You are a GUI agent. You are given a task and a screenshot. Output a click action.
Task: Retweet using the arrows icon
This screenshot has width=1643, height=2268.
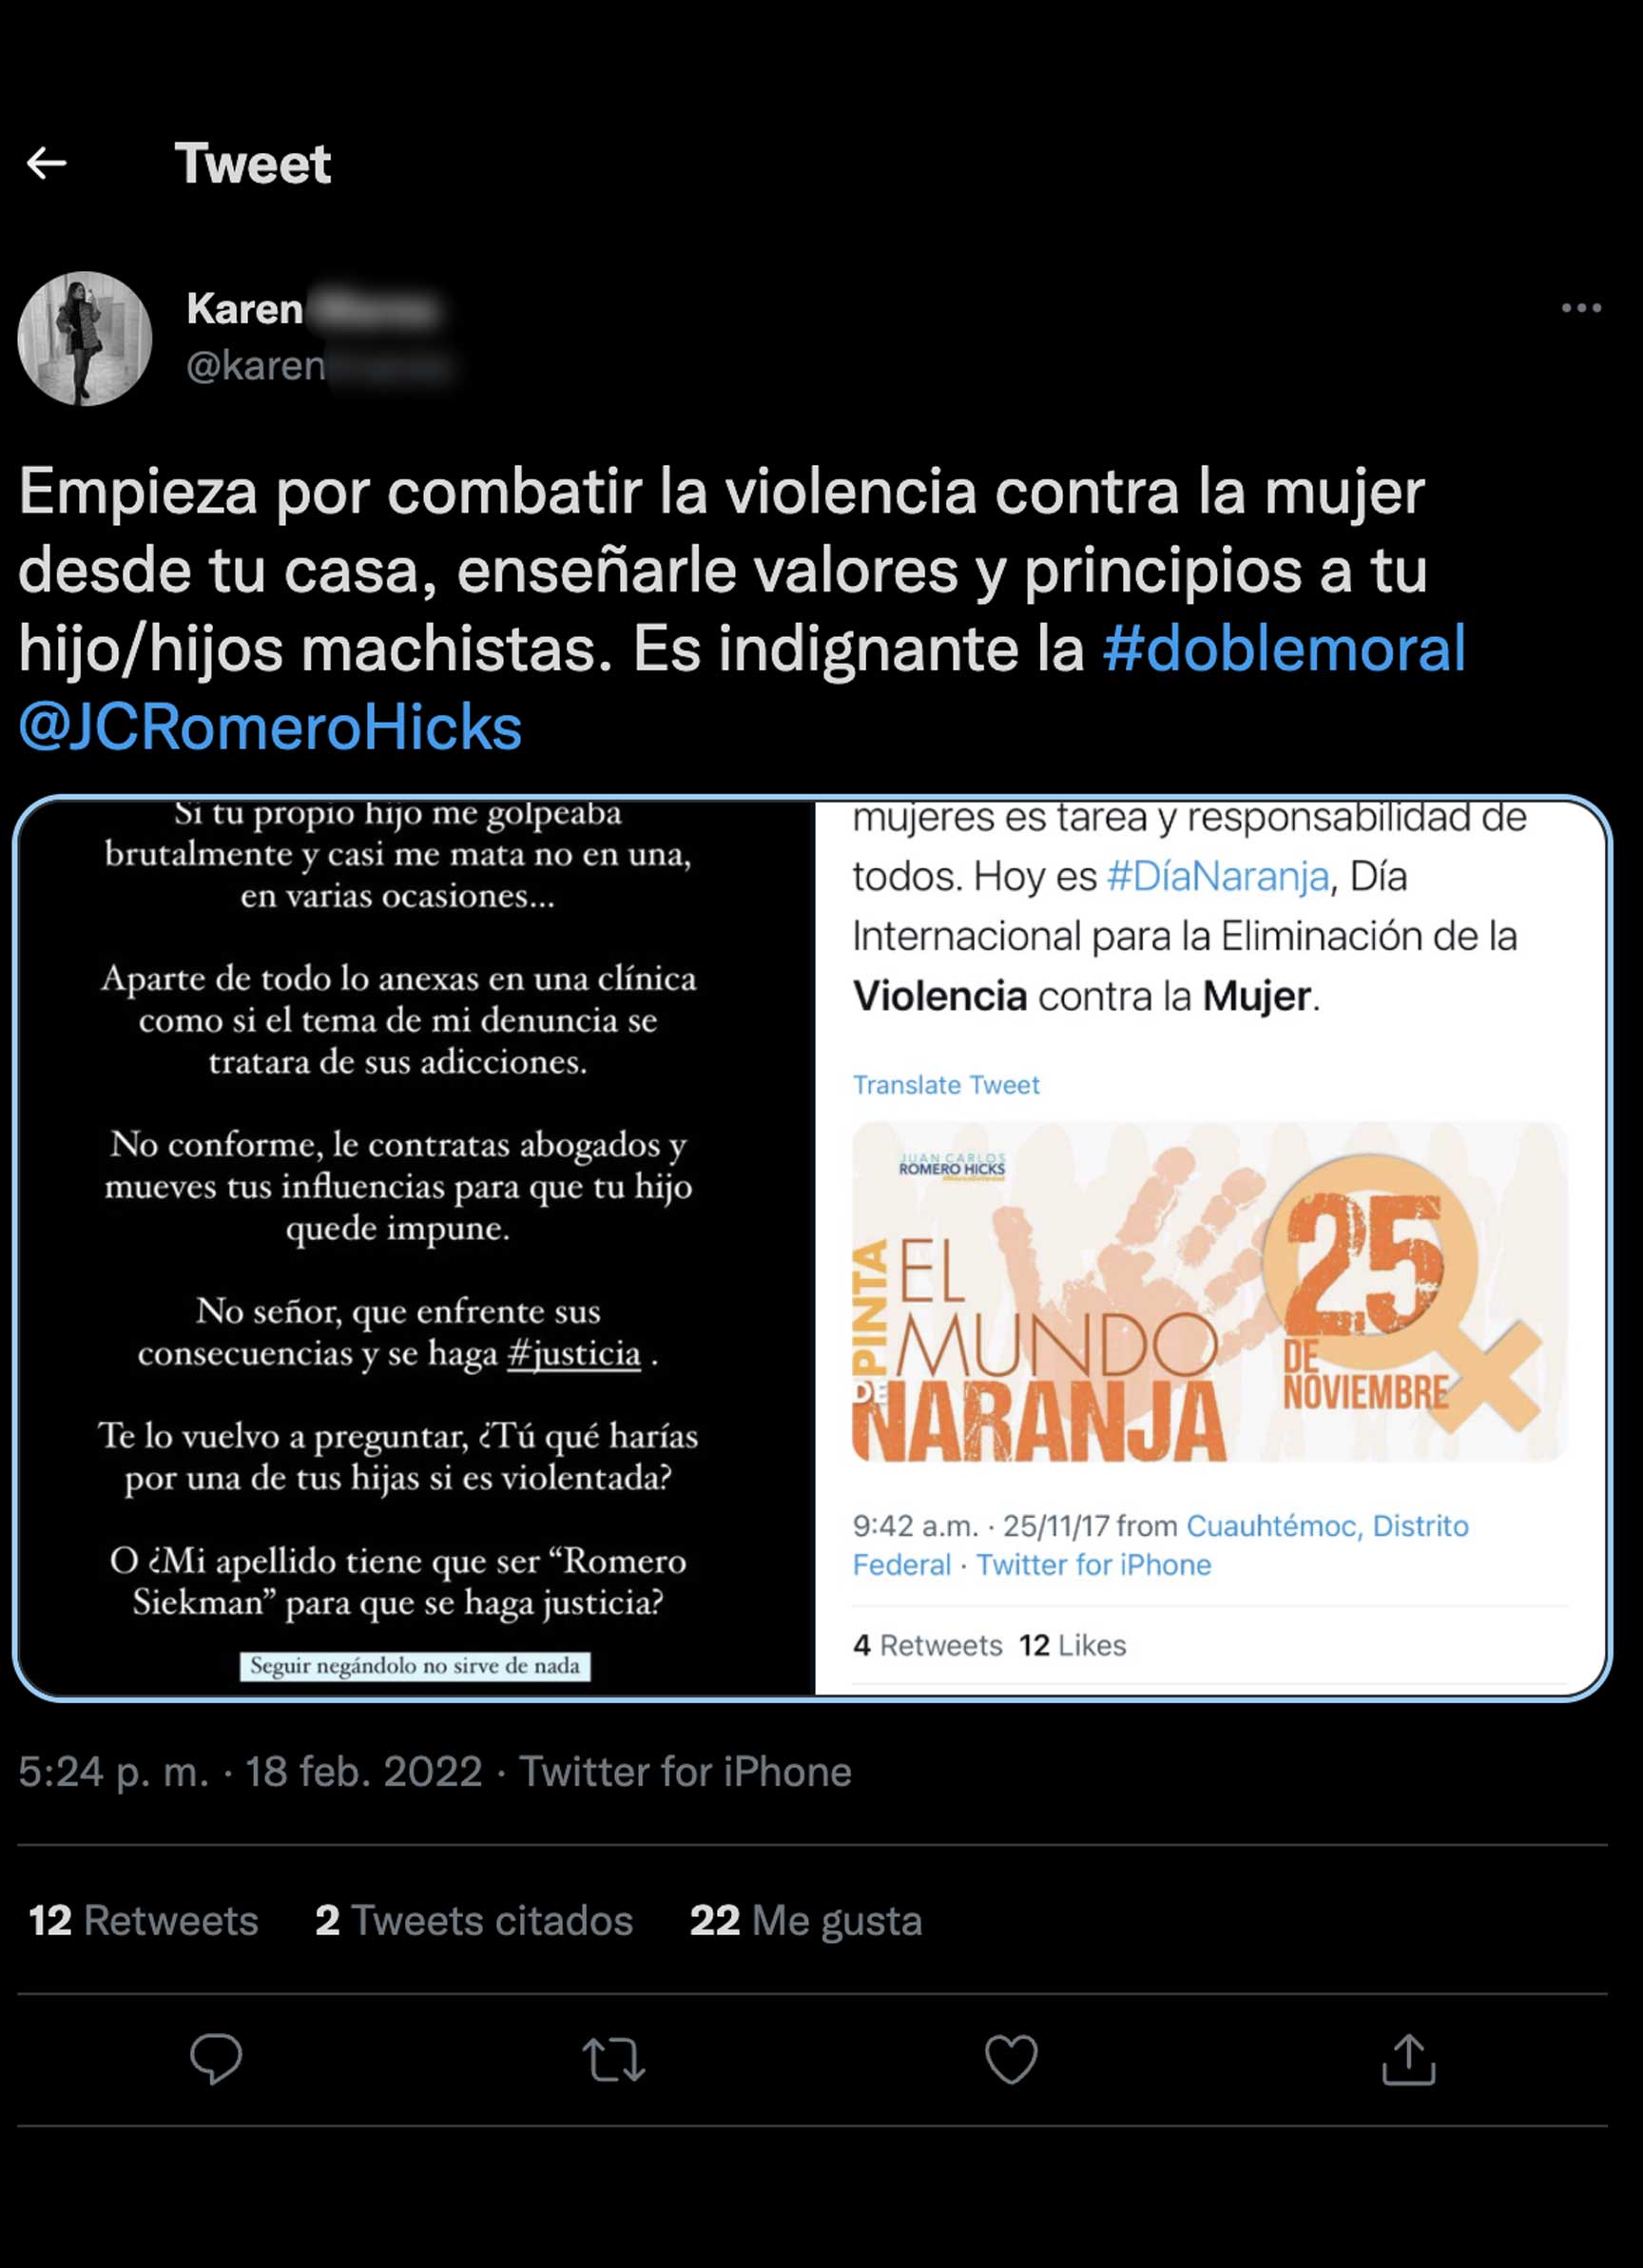coord(613,2060)
